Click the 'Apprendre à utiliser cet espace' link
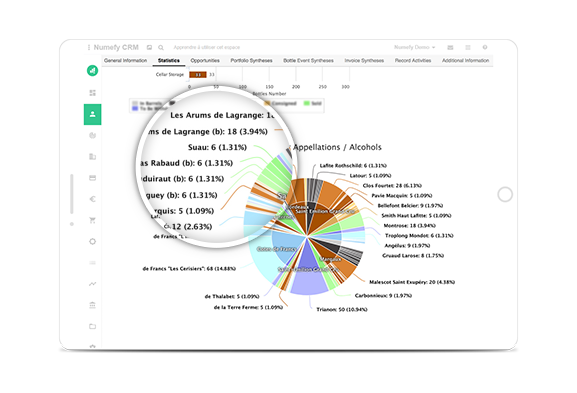This screenshot has width=577, height=393. coord(206,47)
